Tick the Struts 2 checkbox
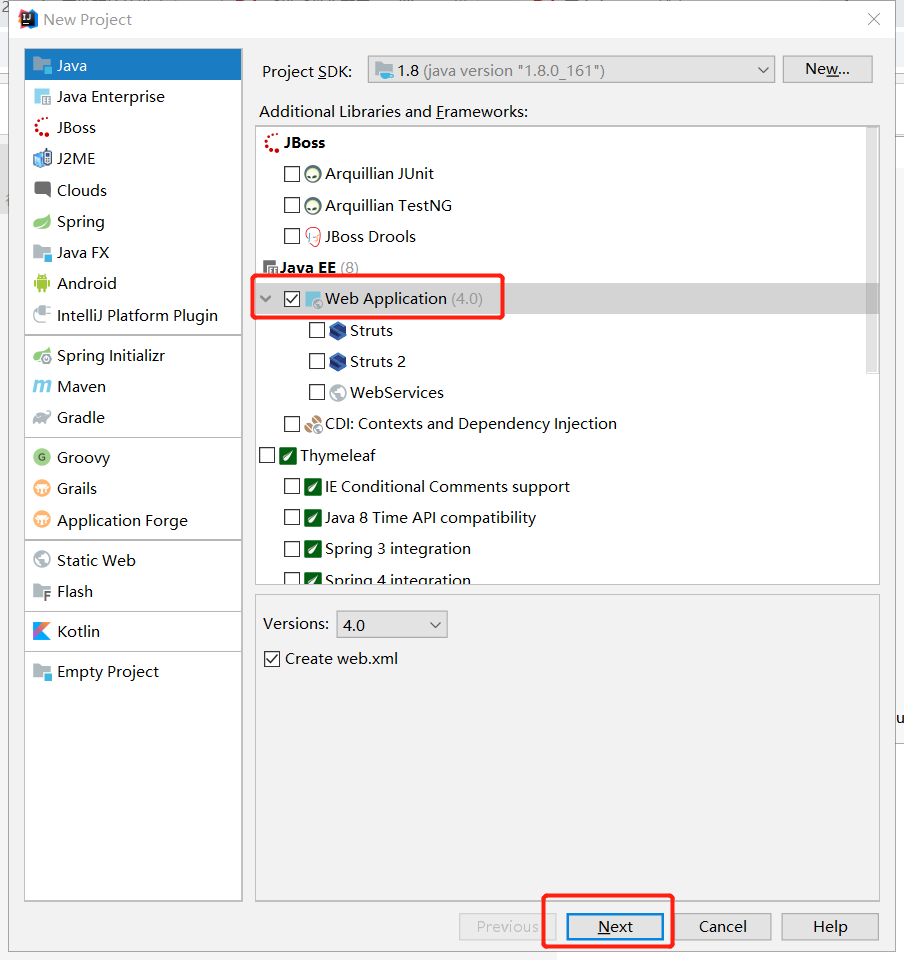The width and height of the screenshot is (904, 960). coord(317,361)
